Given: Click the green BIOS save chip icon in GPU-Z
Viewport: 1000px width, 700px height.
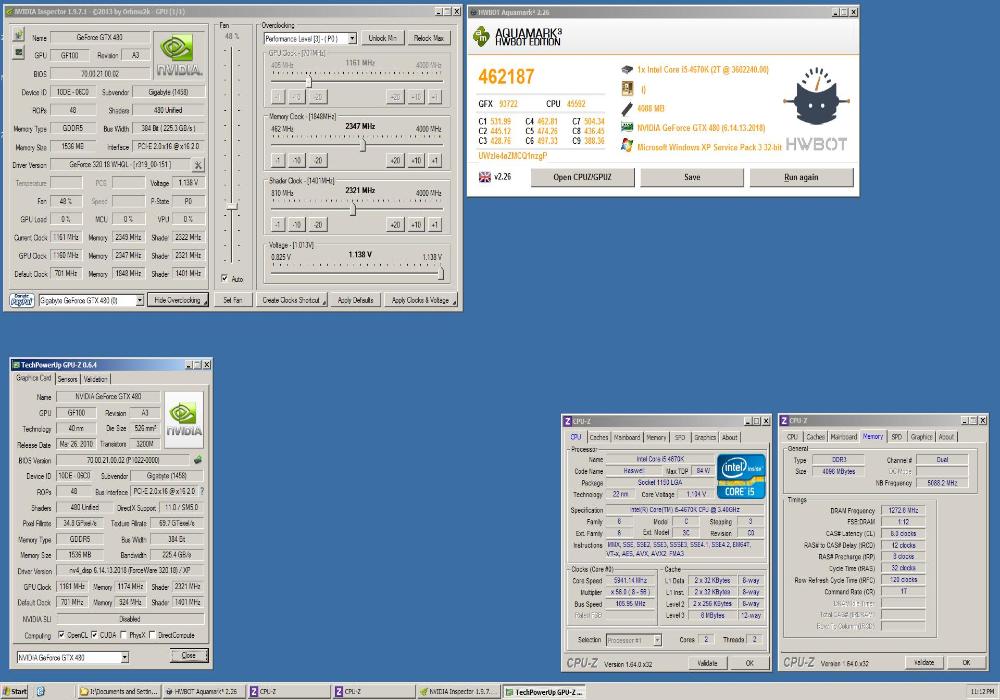Looking at the screenshot, I should click(198, 460).
